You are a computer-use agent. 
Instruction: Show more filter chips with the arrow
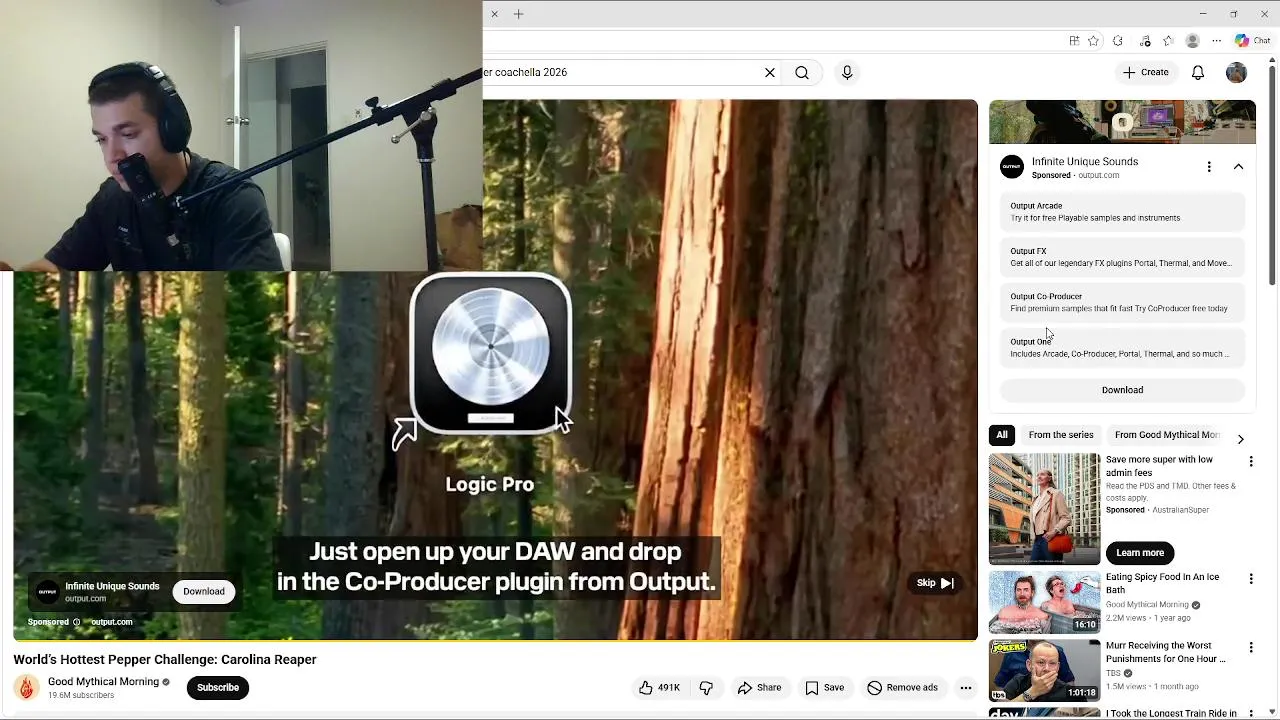[x=1240, y=439]
